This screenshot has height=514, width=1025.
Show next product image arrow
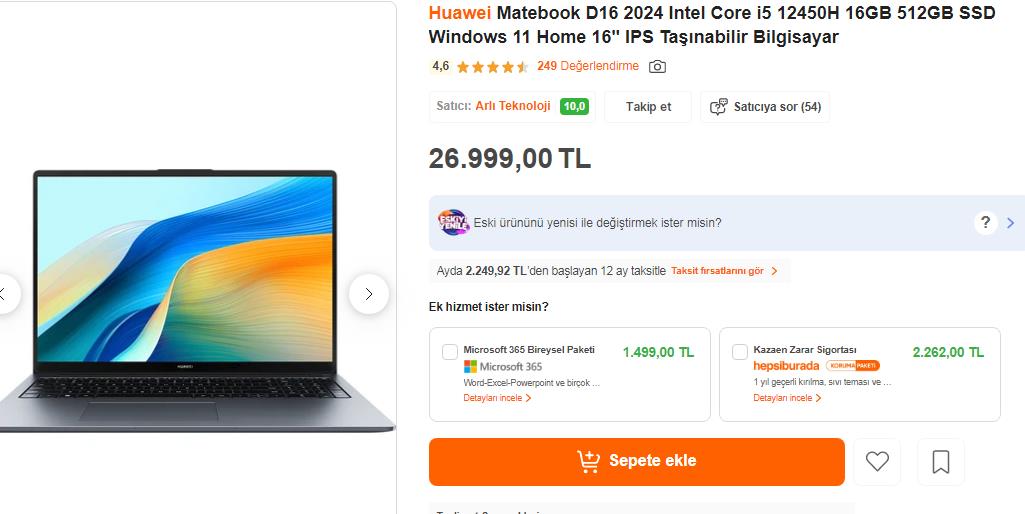369,294
